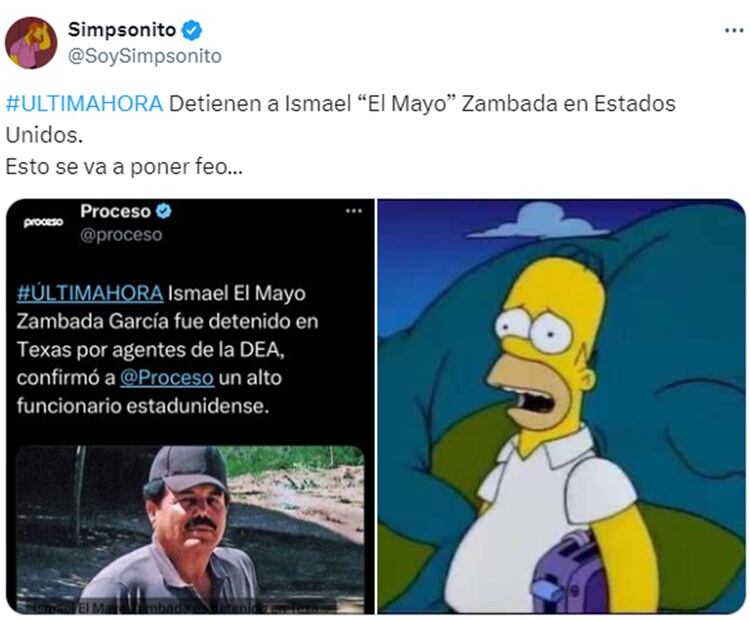Click the blue verified badge beside Simpsonito
Image resolution: width=750 pixels, height=620 pixels.
[192, 30]
